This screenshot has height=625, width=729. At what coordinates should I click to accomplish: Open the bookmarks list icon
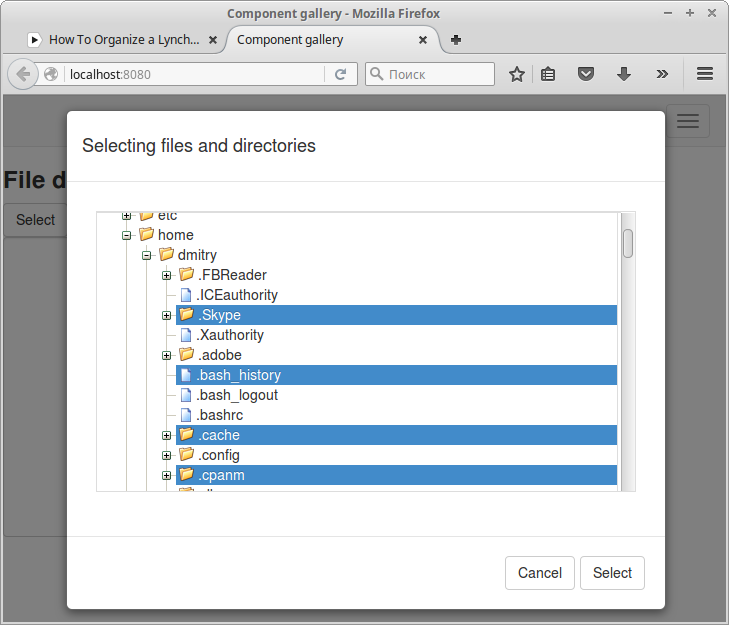pos(548,74)
